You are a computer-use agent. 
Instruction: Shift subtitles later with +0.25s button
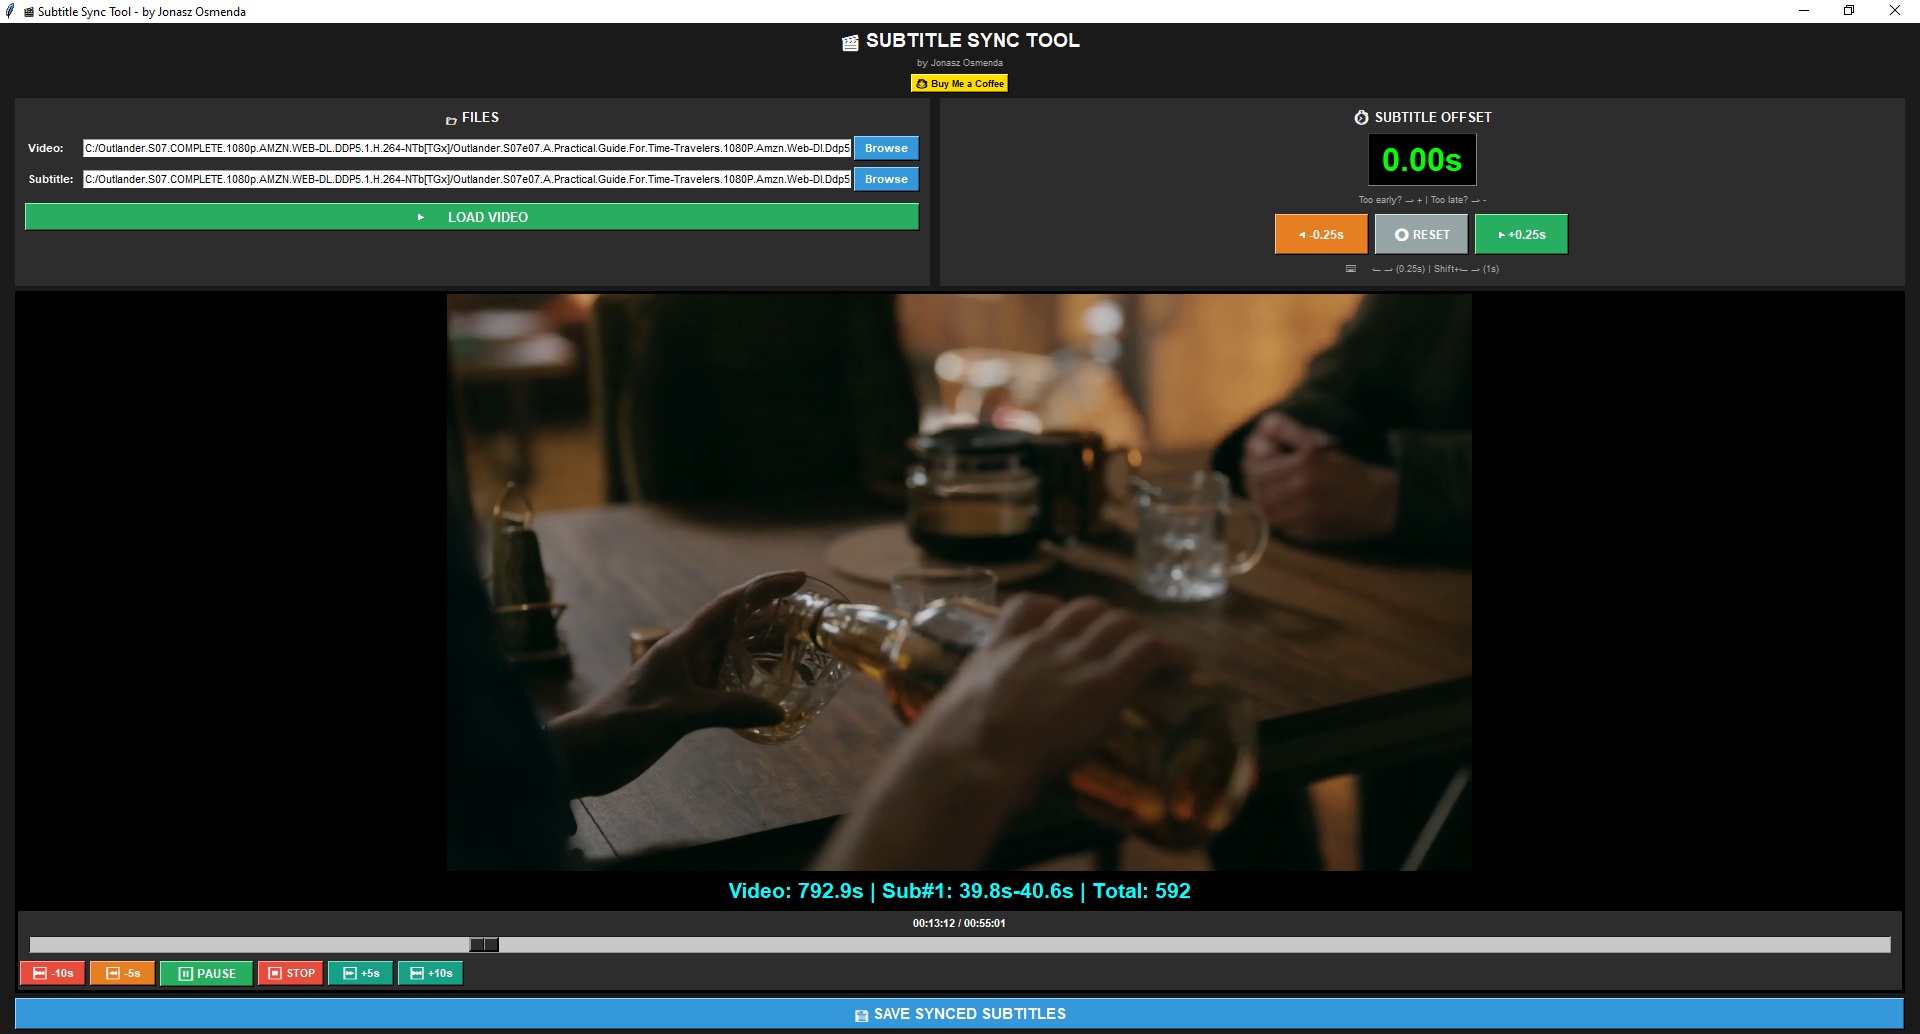pyautogui.click(x=1521, y=235)
